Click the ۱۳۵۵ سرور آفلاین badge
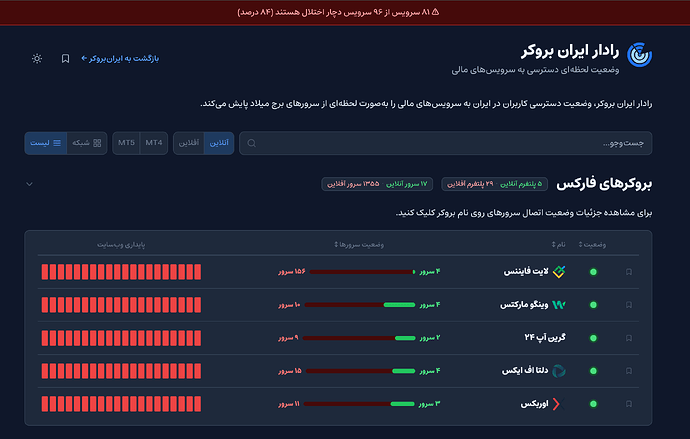 tap(353, 184)
